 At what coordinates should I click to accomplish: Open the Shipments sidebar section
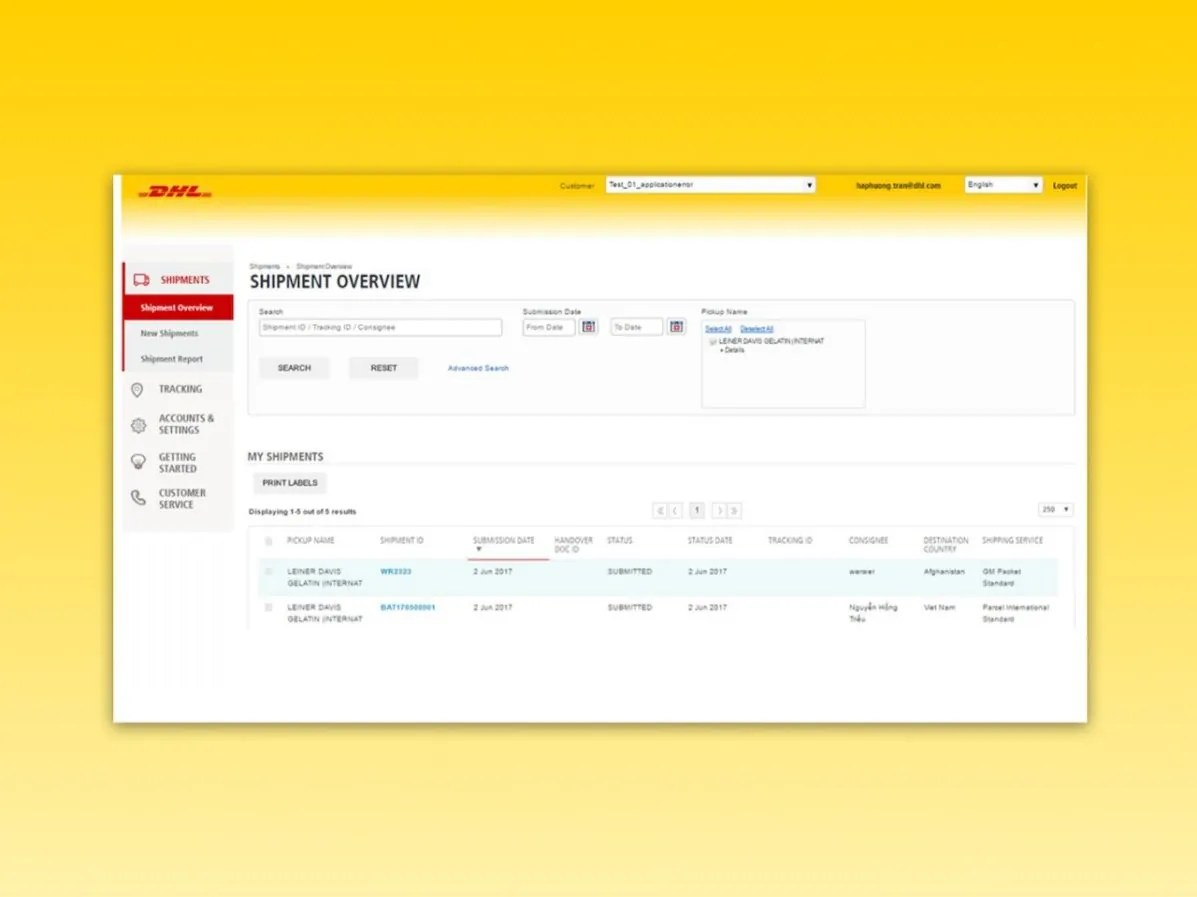pyautogui.click(x=179, y=279)
